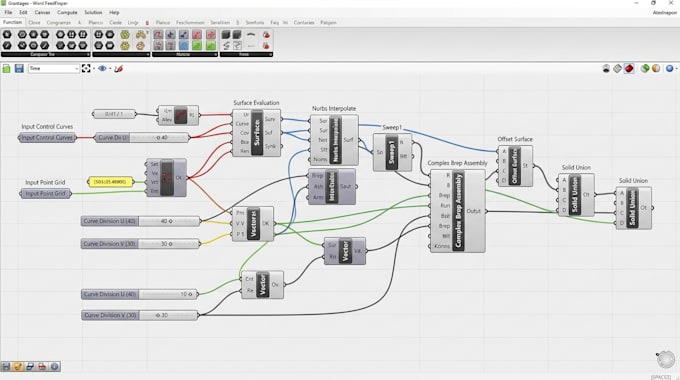Click the round blue info icon at bottom-left
Screen dimensions: 680x380
pos(54,367)
